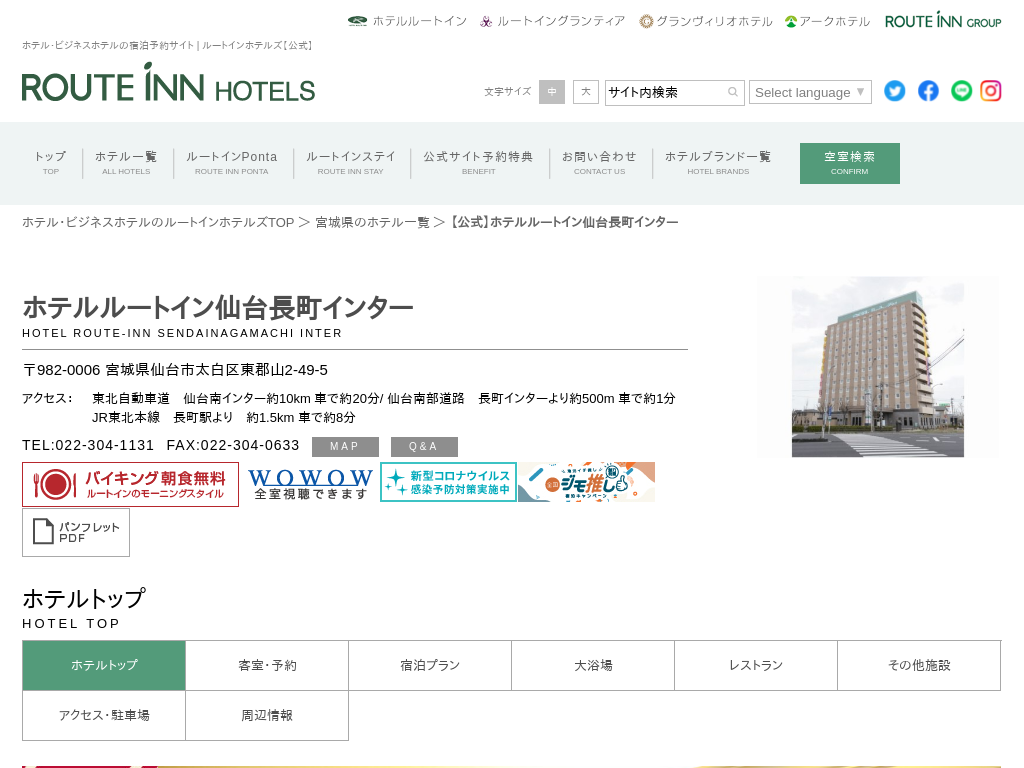Open 公式サイト予約特典 BENEFIT menu
The width and height of the screenshot is (1024, 768).
[x=479, y=163]
